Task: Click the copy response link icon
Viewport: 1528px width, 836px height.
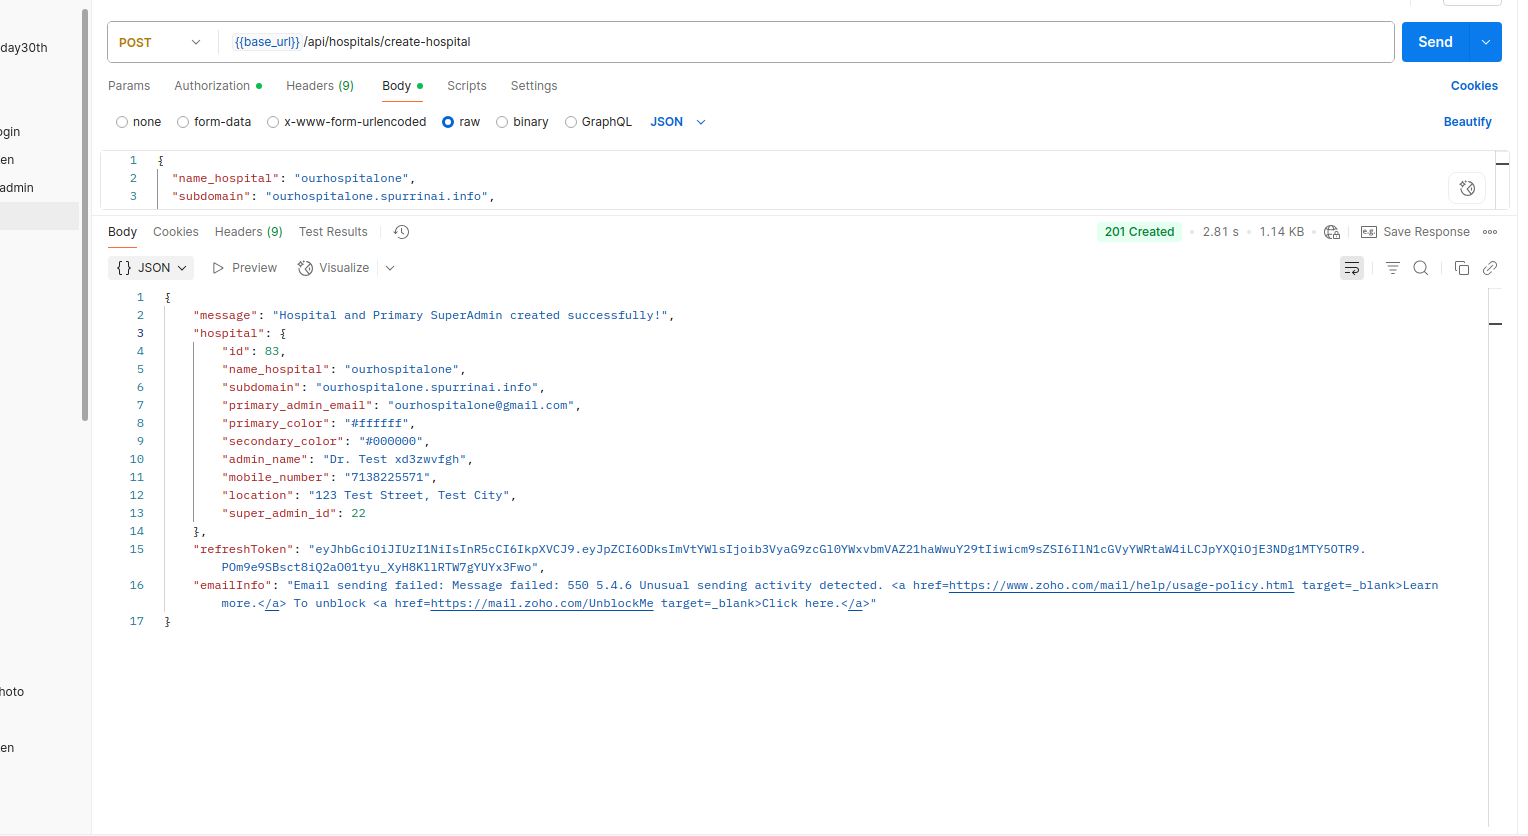Action: pos(1490,268)
